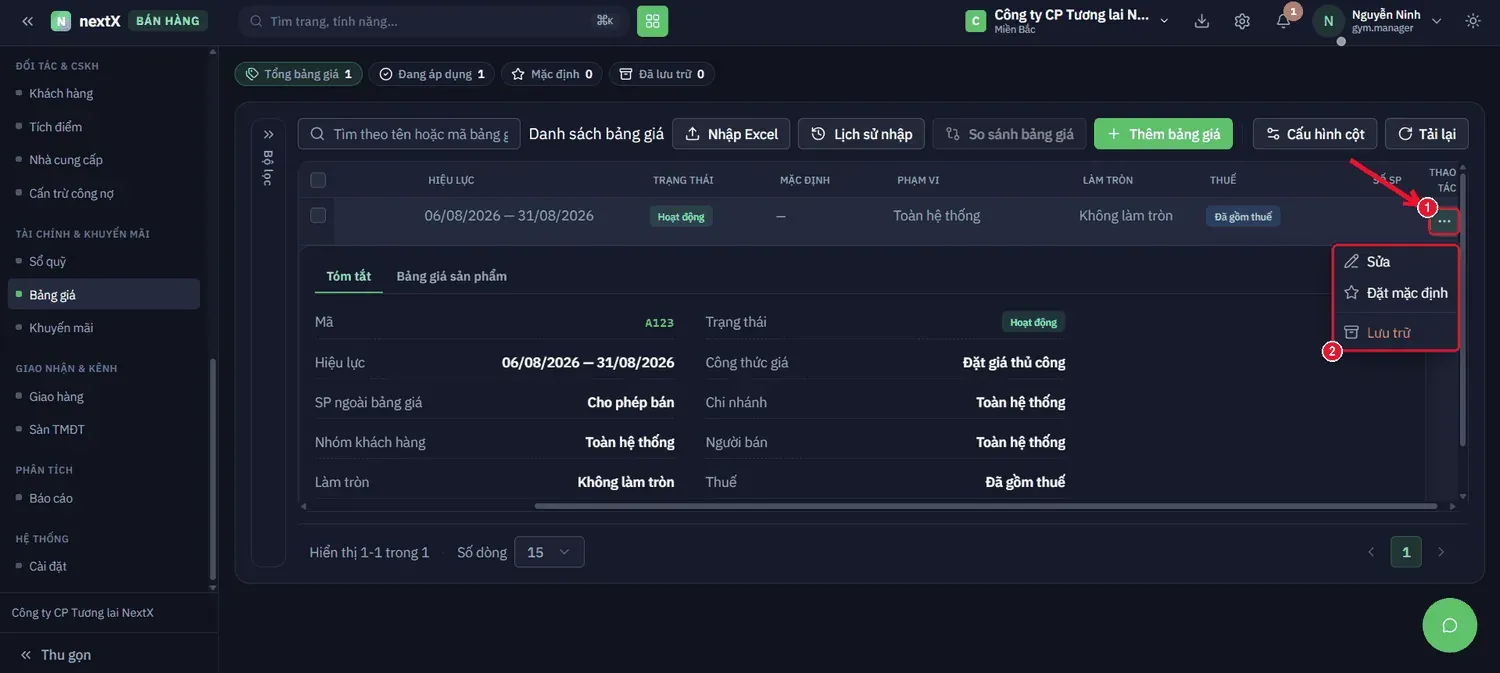Viewport: 1500px width, 673px height.
Task: Open the company switcher dropdown
Action: (x=1067, y=21)
